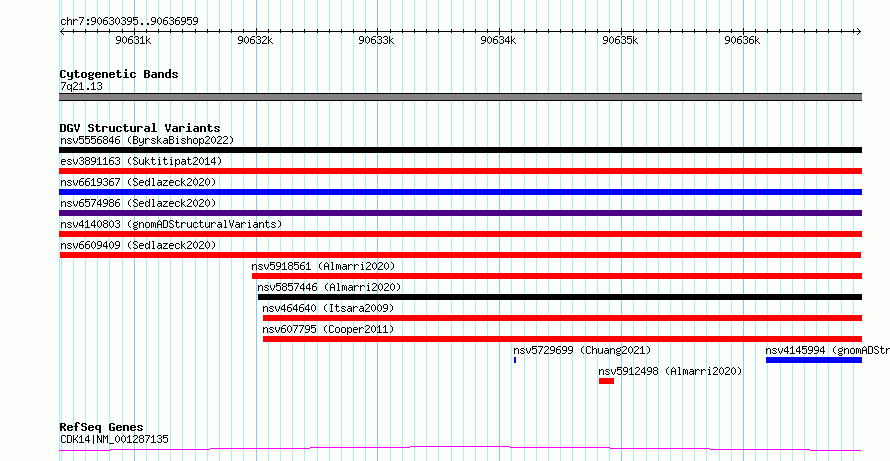This screenshot has width=890, height=461.
Task: Select the red nsv607795 variant bar
Action: coord(562,339)
